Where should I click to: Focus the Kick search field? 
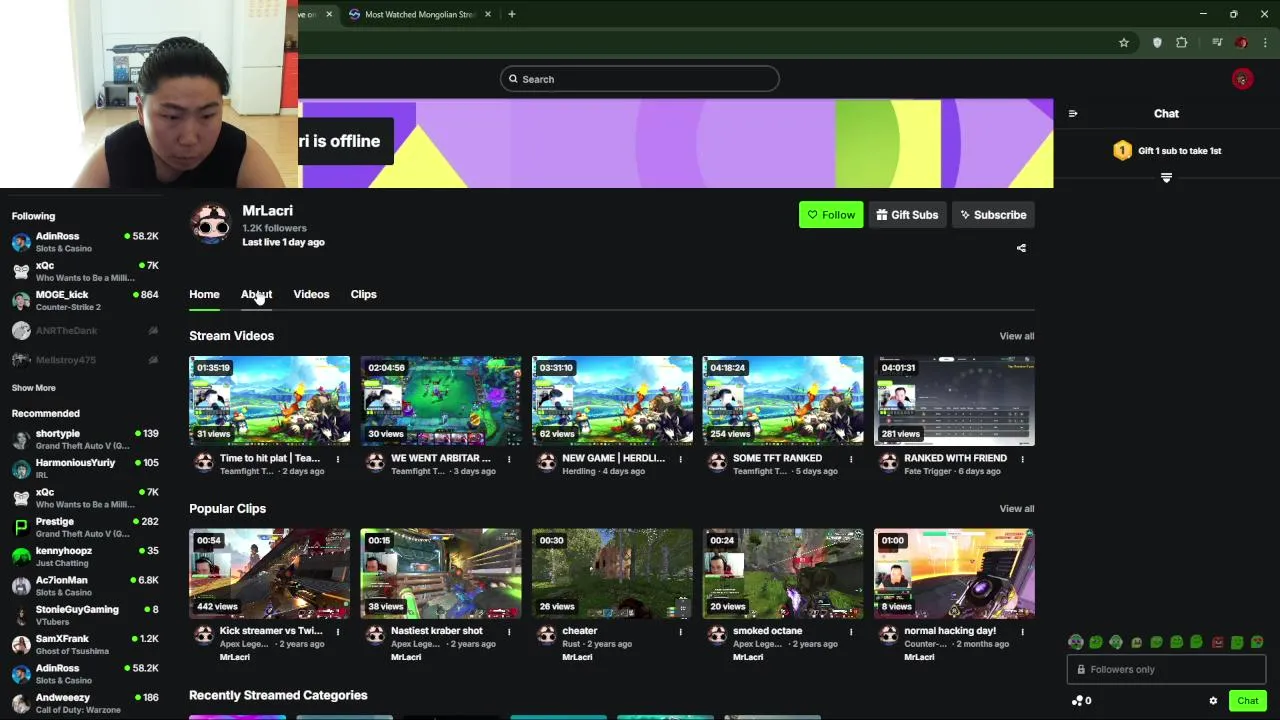640,79
